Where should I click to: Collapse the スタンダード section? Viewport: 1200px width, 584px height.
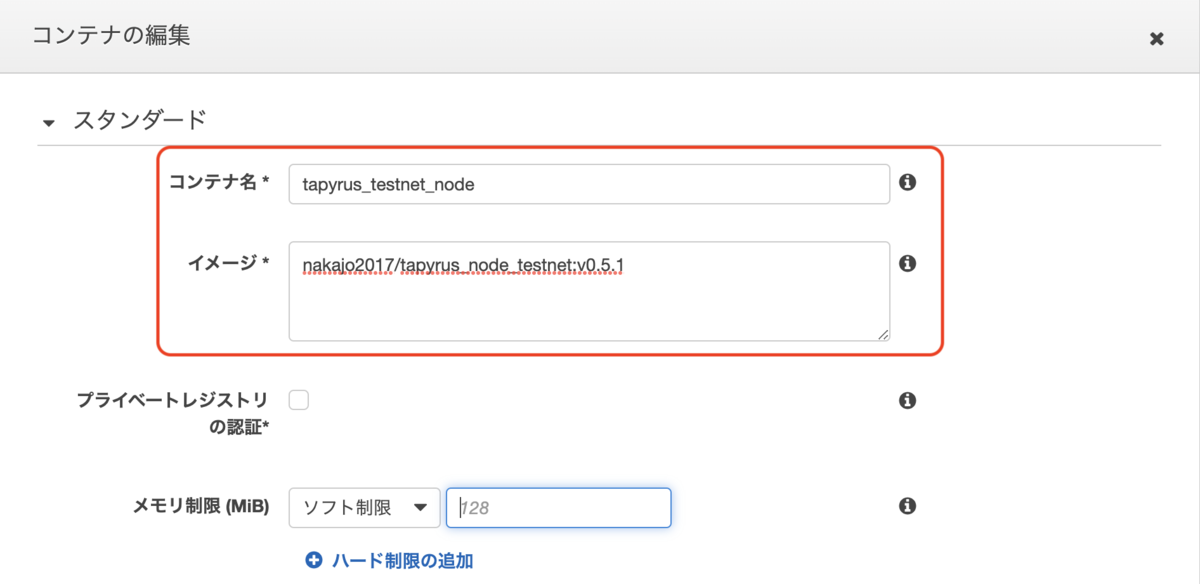point(48,123)
